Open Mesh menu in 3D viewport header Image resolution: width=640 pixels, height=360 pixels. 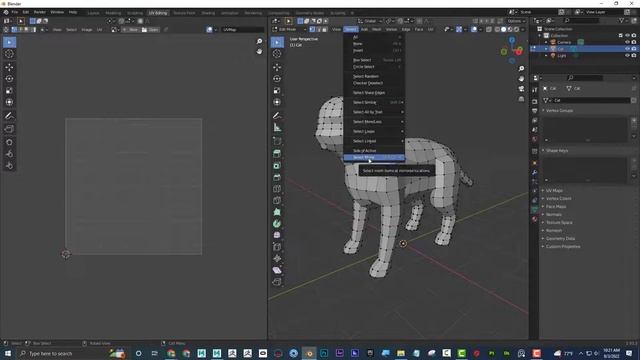tap(376, 29)
